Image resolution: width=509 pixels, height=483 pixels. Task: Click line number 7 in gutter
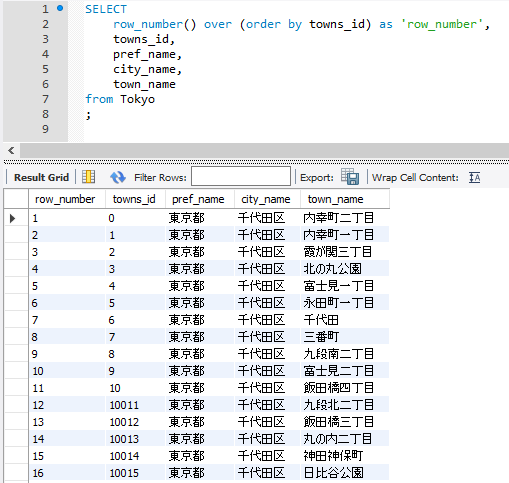pos(45,99)
